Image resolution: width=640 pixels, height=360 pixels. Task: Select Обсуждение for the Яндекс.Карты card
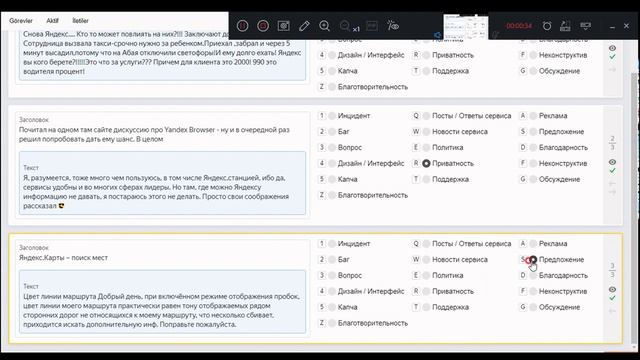[x=533, y=307]
